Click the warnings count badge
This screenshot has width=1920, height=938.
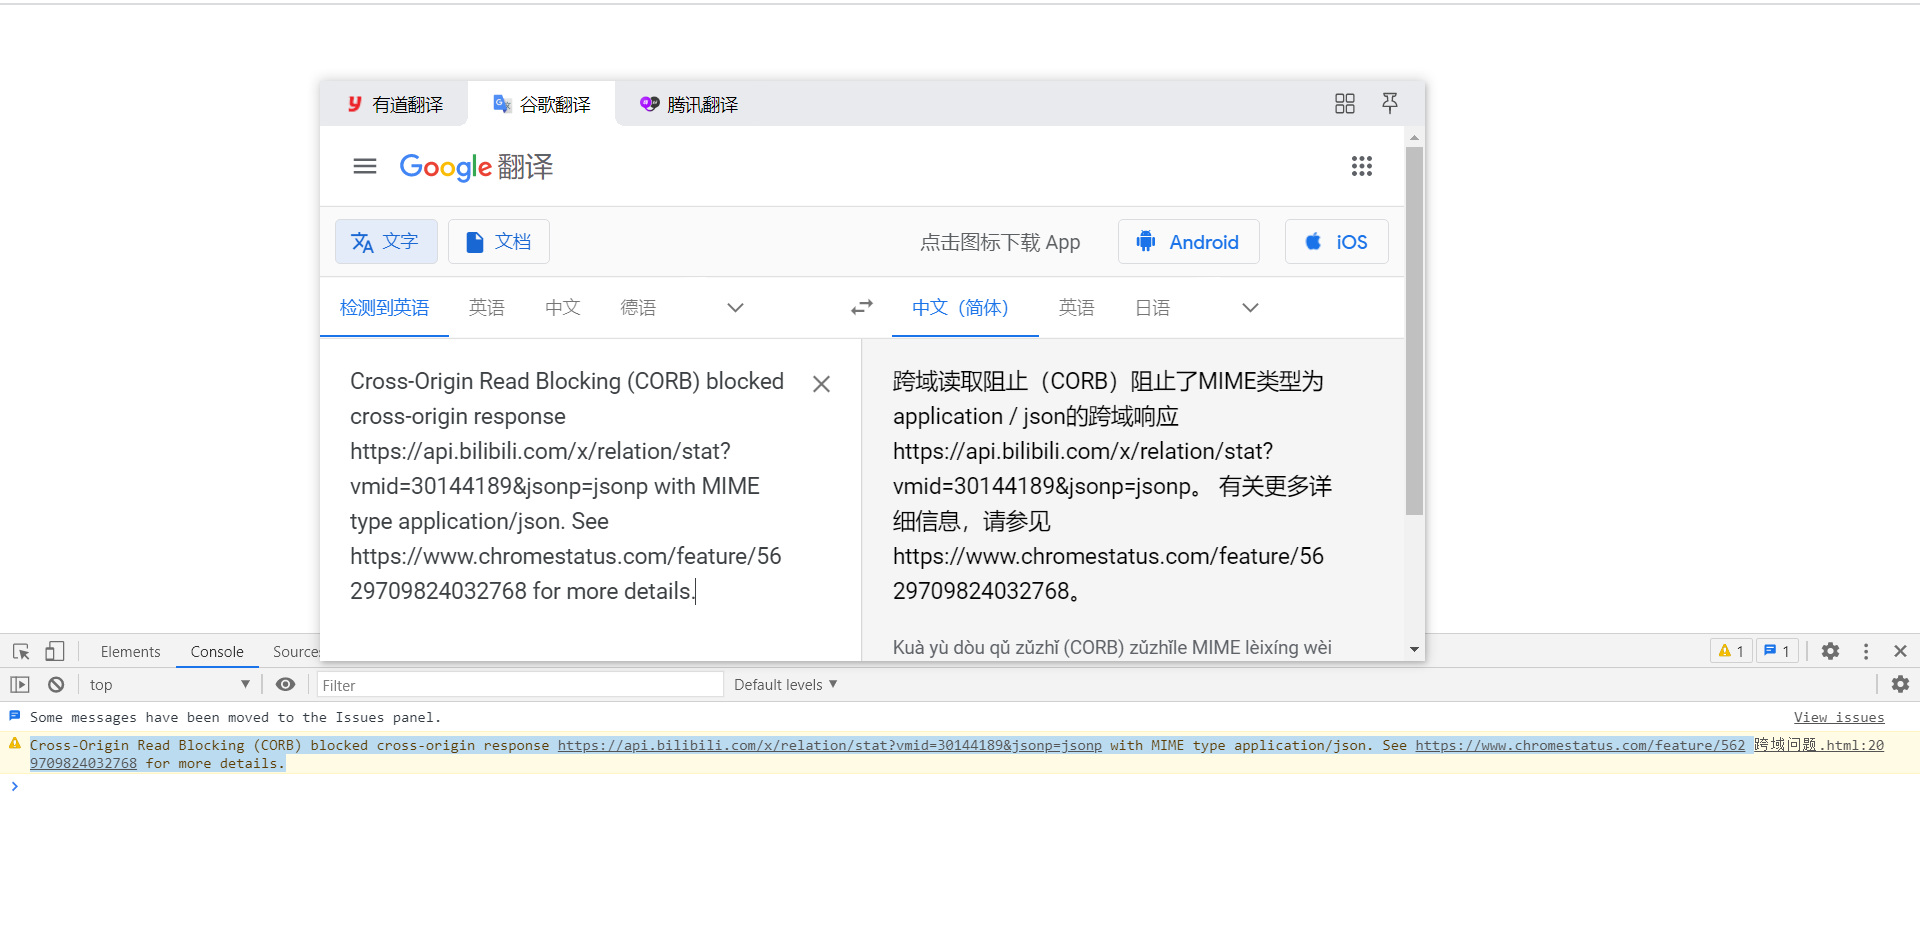1731,651
